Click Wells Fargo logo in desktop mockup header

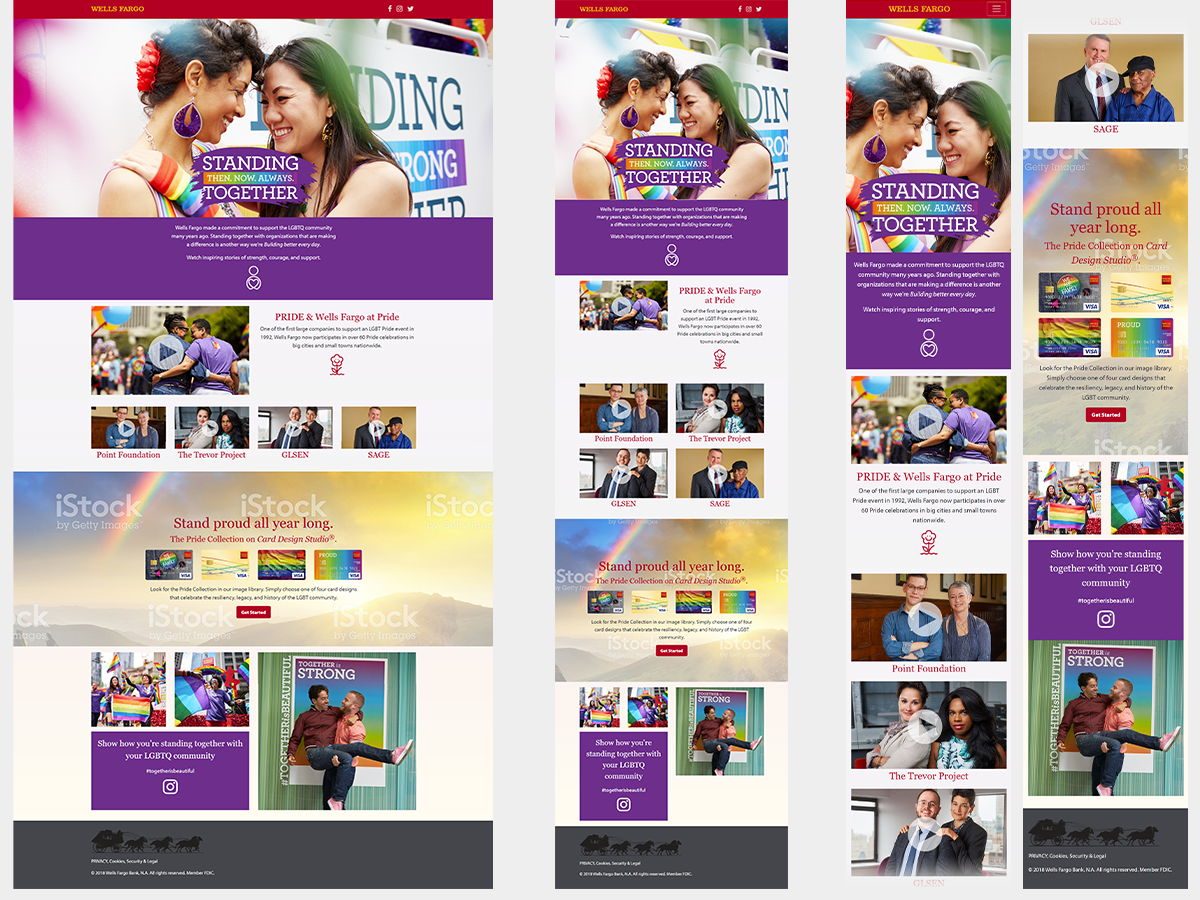117,9
